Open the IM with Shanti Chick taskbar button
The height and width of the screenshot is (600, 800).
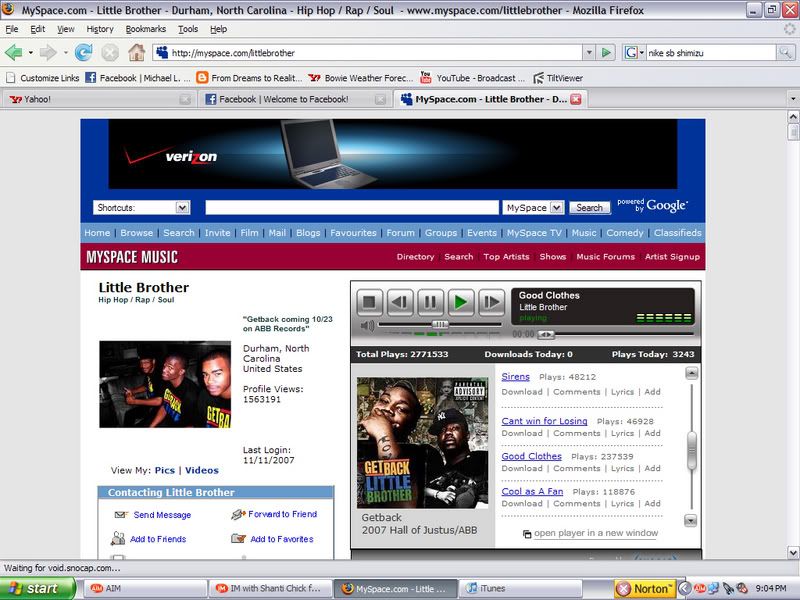click(270, 588)
